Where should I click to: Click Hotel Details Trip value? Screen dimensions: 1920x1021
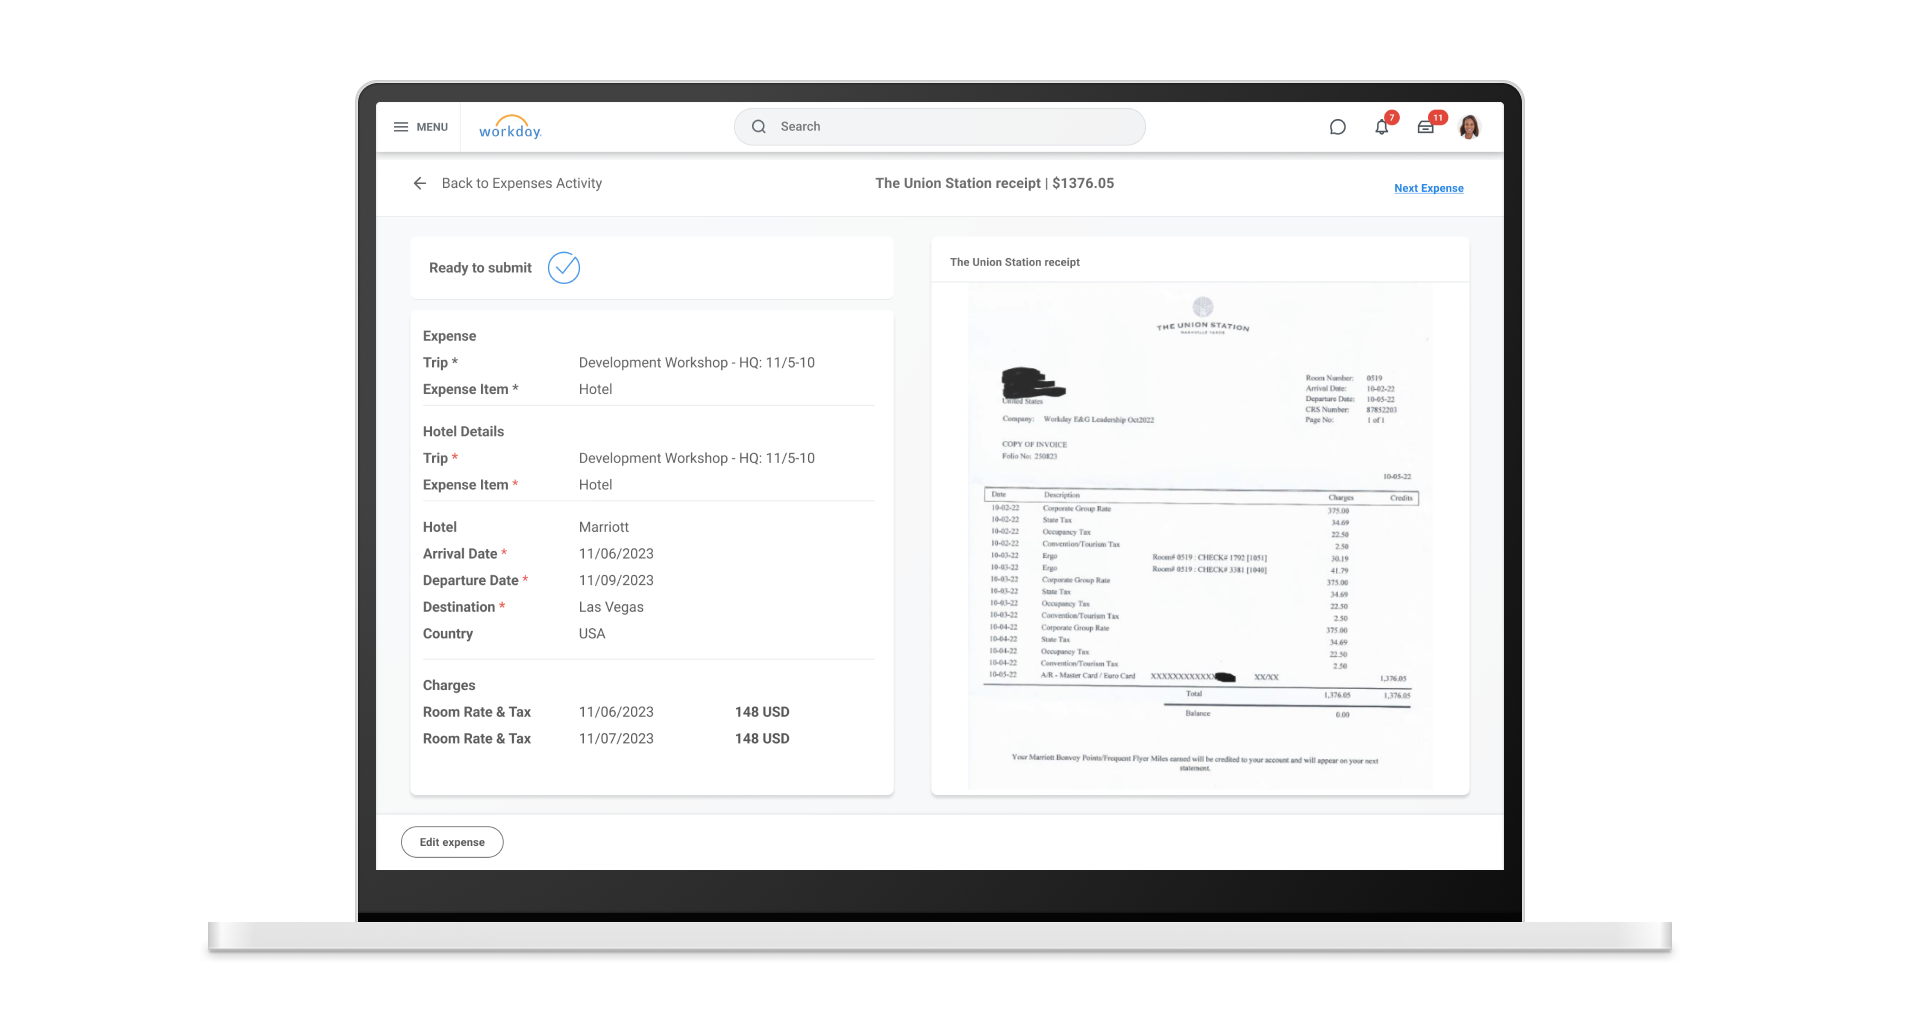tap(697, 459)
